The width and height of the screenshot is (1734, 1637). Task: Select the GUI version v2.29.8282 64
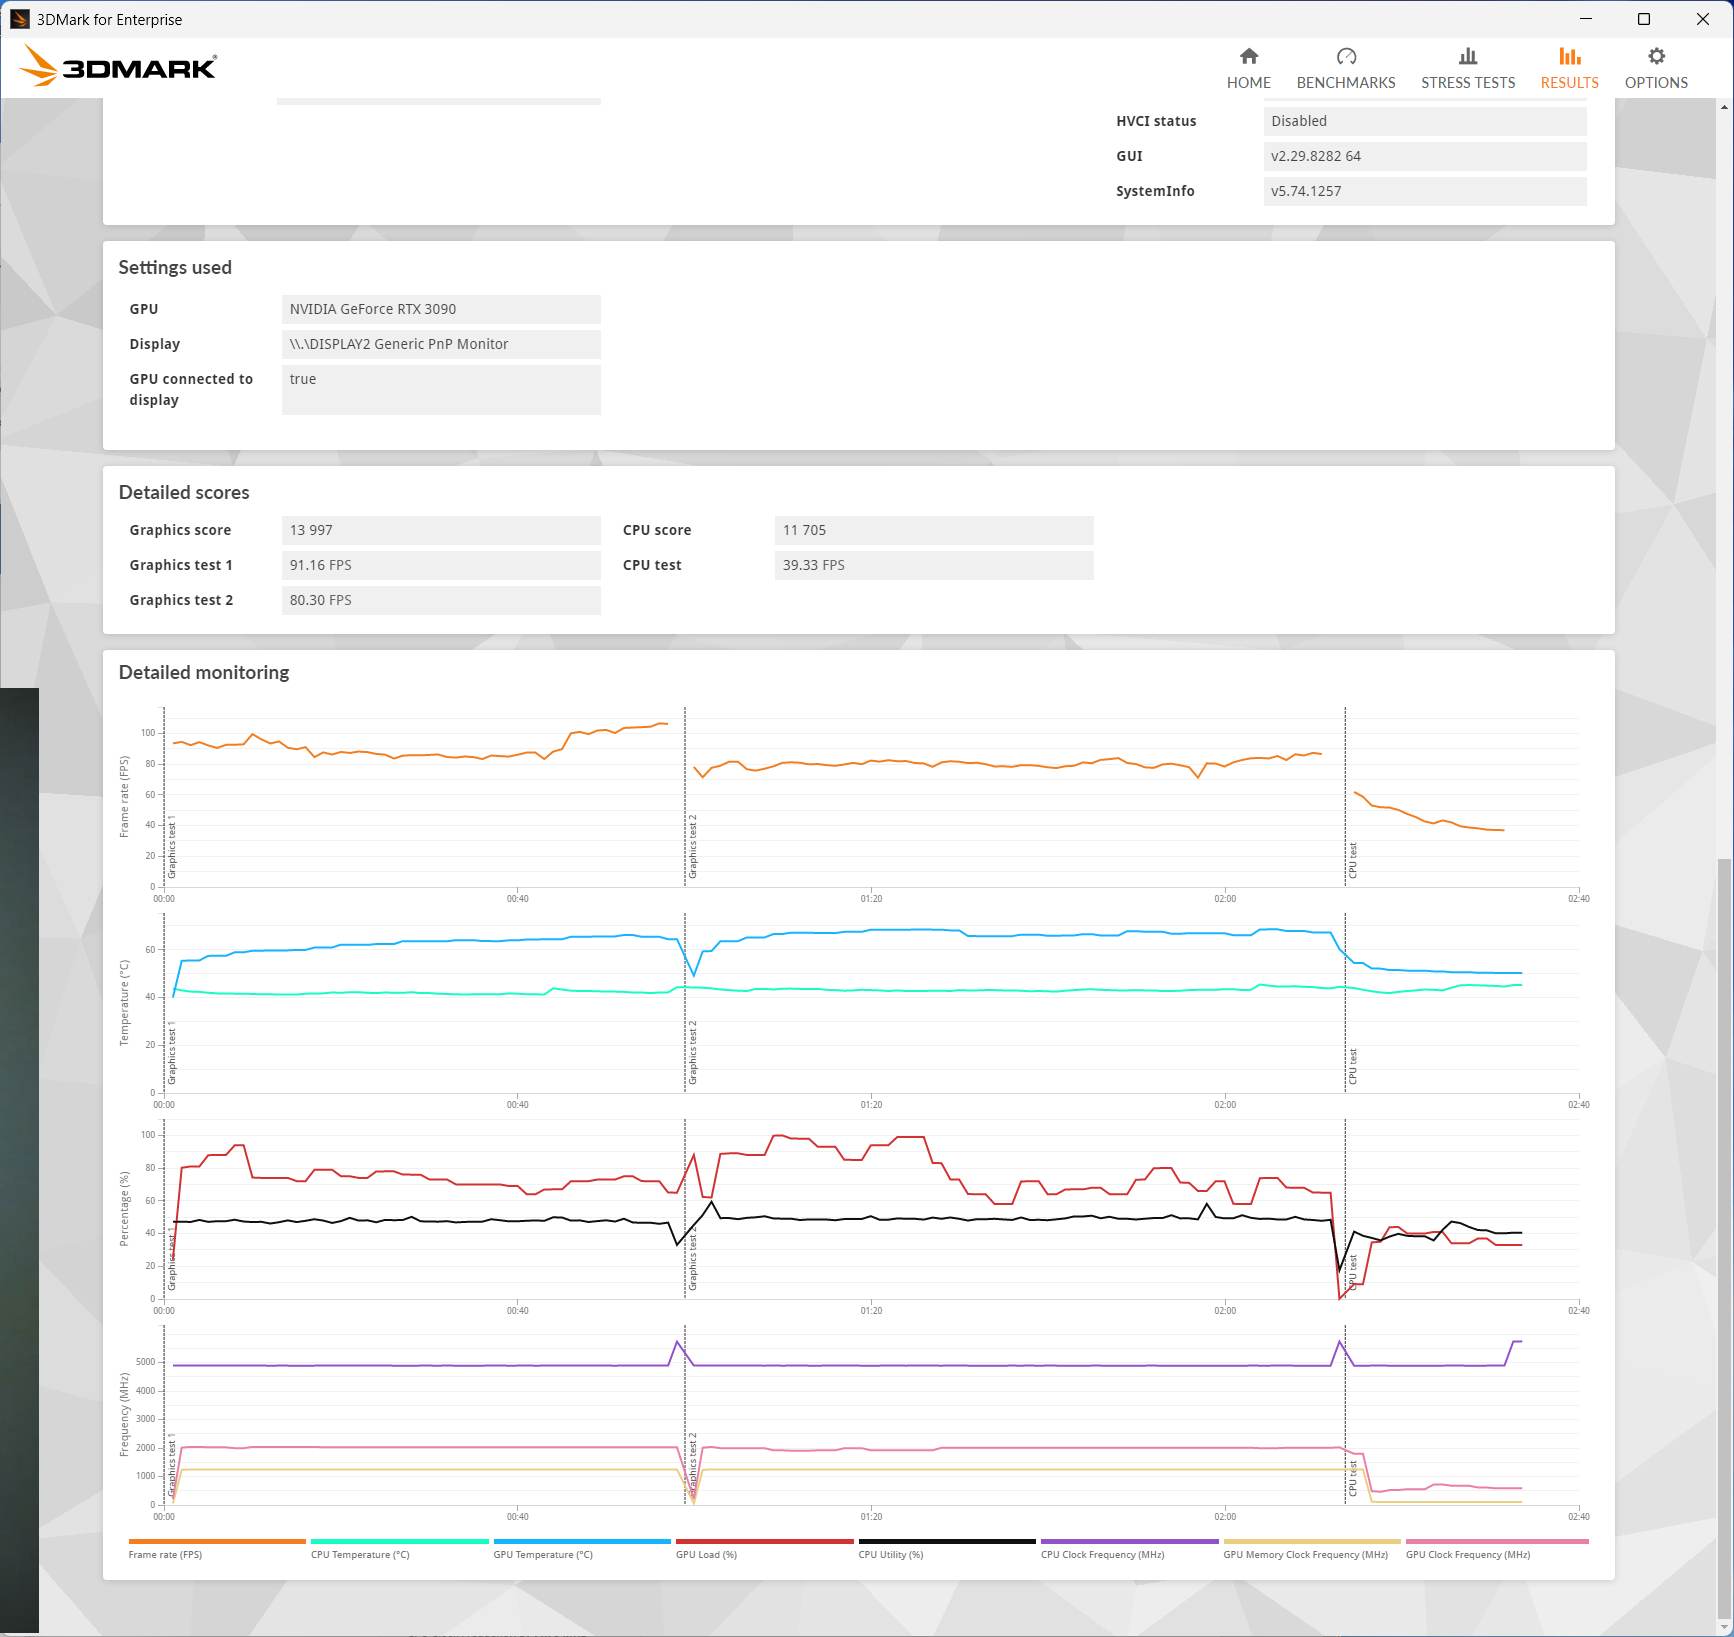click(x=1425, y=156)
